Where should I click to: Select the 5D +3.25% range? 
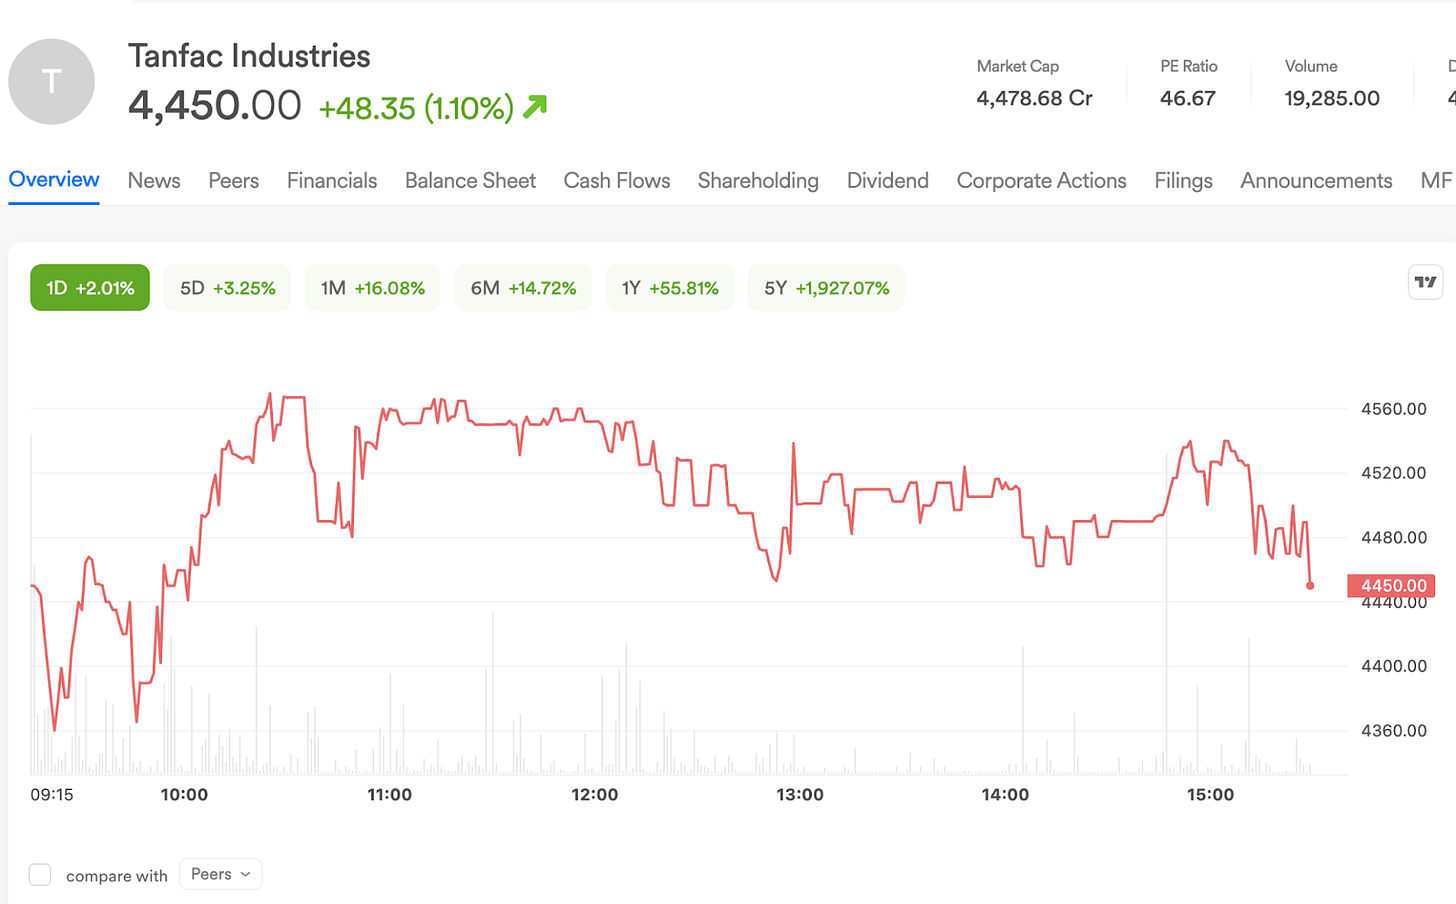point(228,288)
